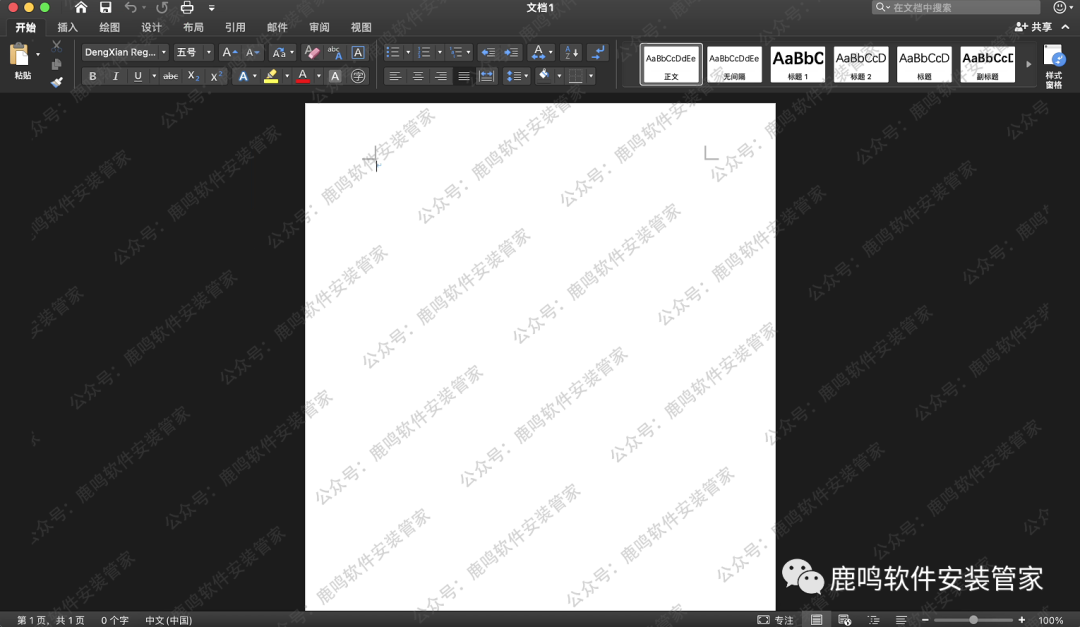Switch to the 插入 (Insert) tab
This screenshot has height=627, width=1080.
[x=67, y=28]
